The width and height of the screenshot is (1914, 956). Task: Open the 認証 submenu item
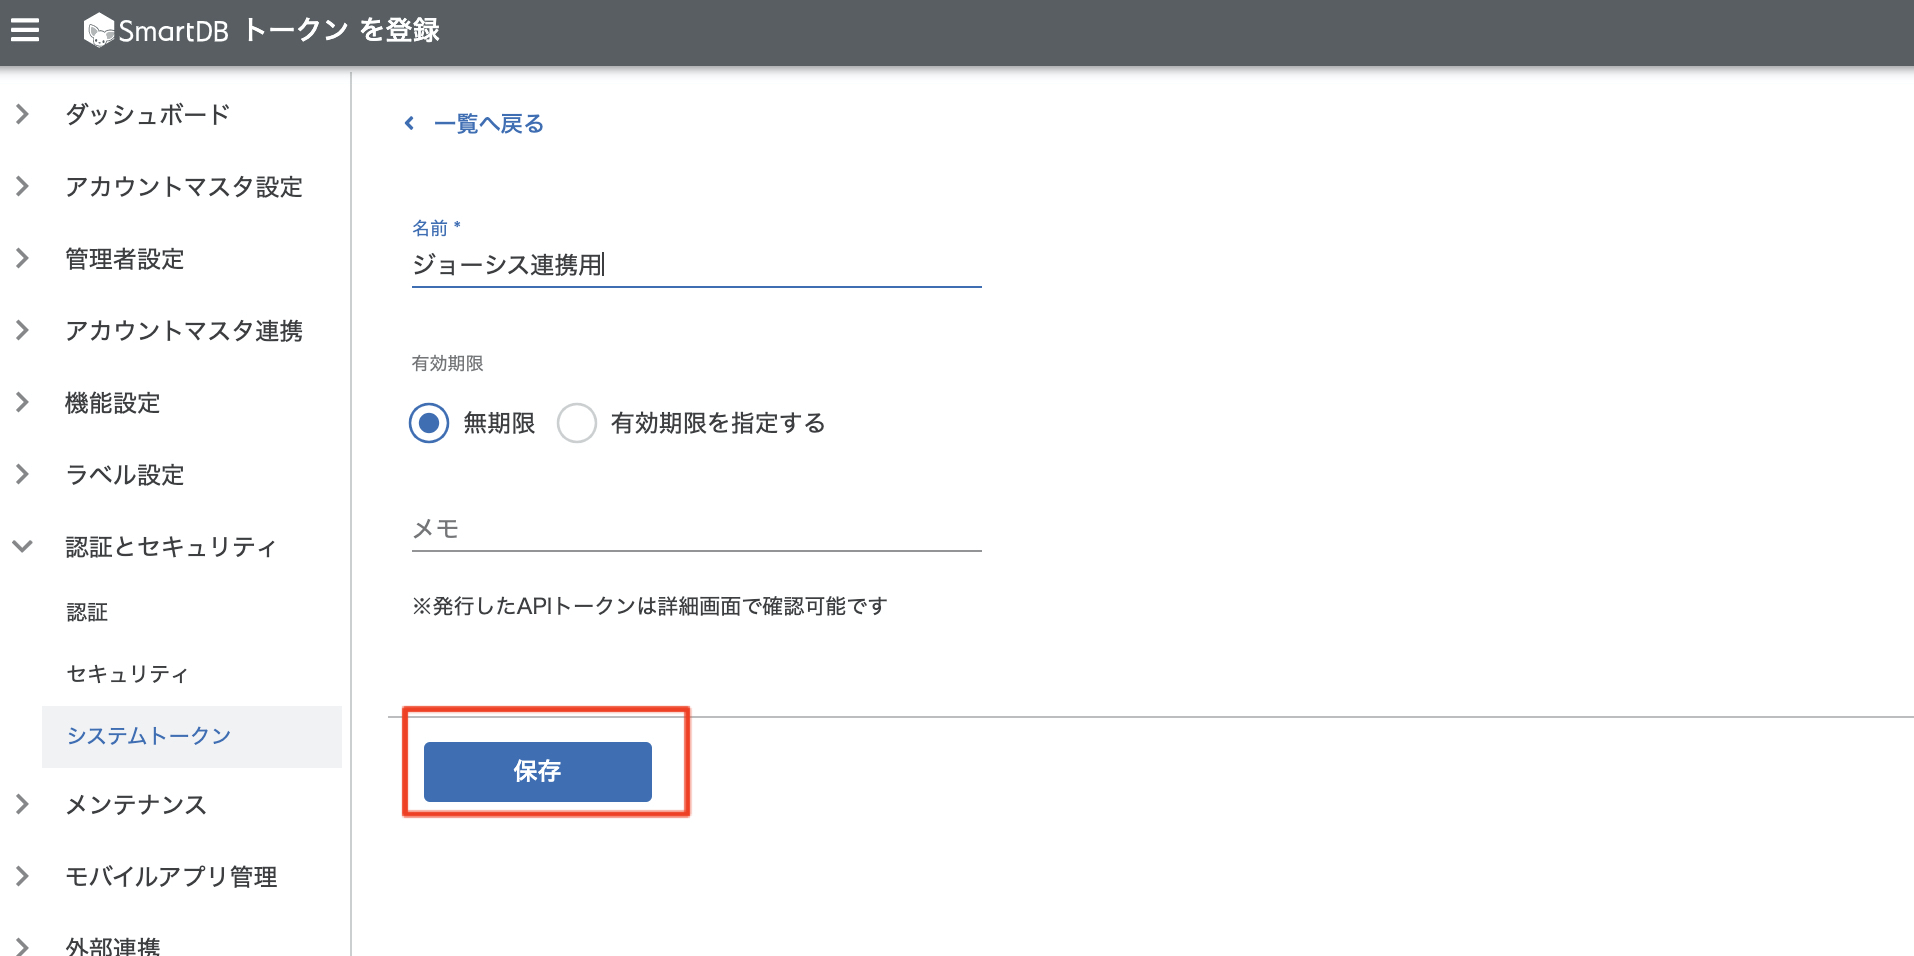87,612
